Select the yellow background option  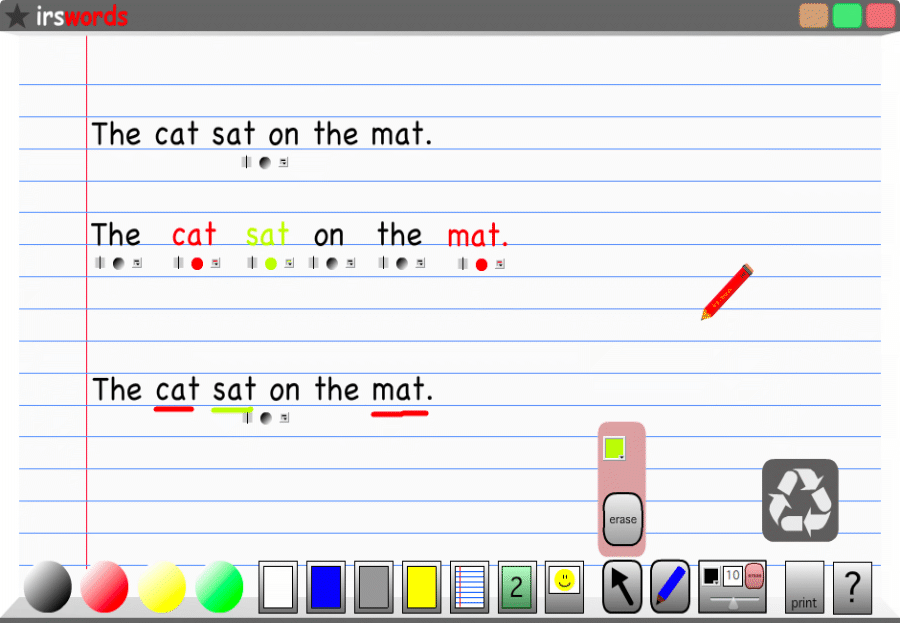(422, 586)
